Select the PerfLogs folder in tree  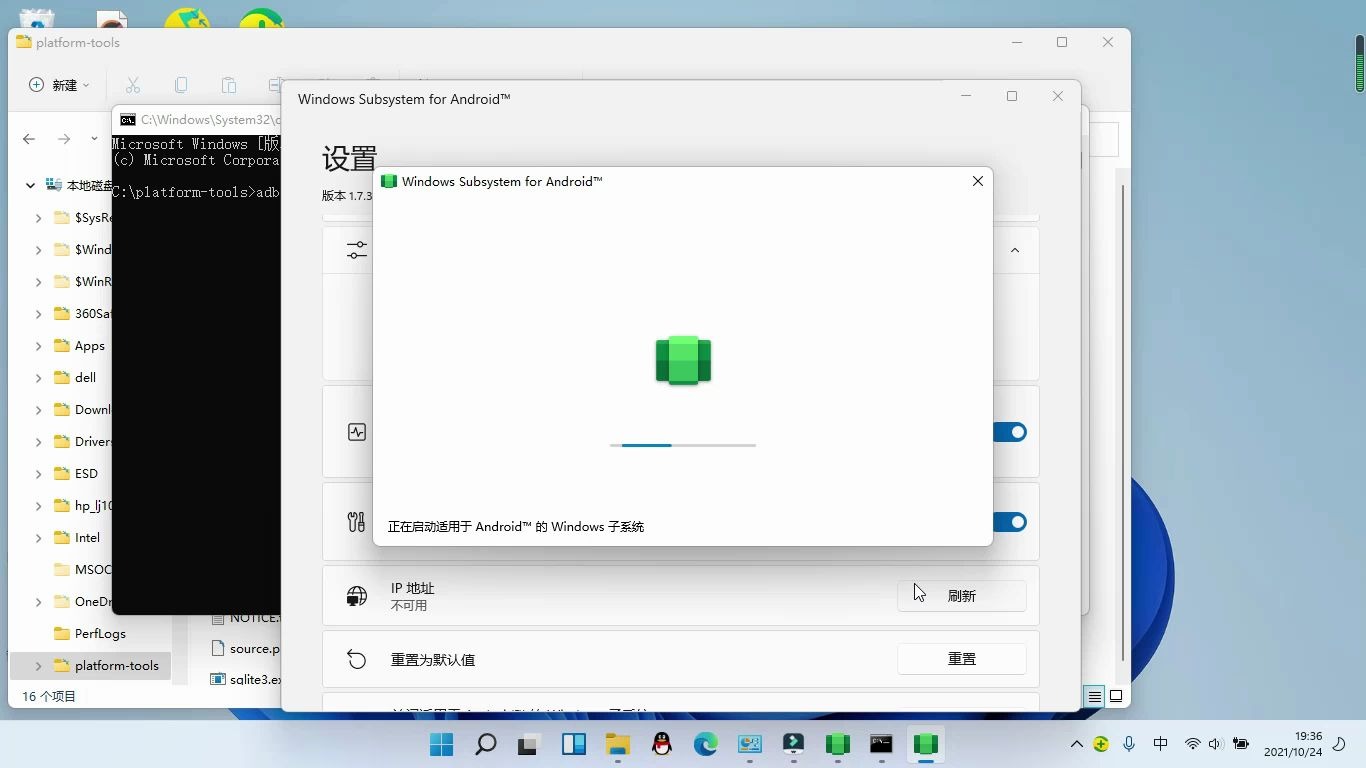pyautogui.click(x=90, y=633)
